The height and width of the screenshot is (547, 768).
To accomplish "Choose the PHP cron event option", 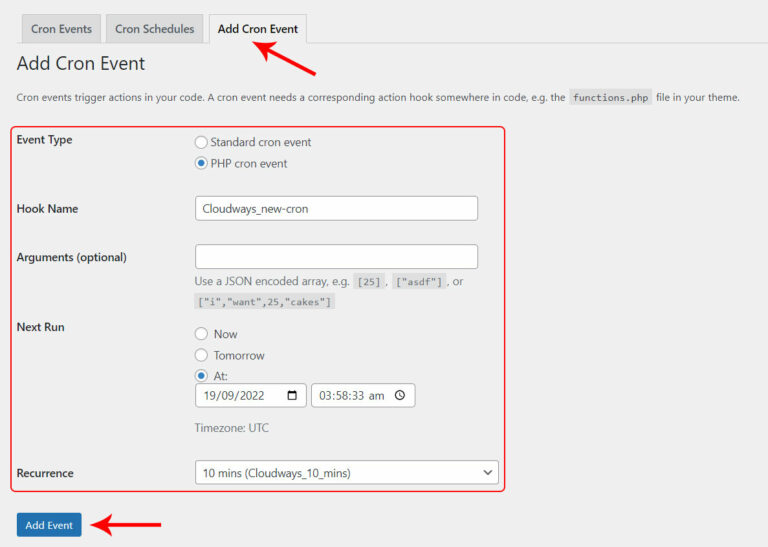I will (x=201, y=163).
